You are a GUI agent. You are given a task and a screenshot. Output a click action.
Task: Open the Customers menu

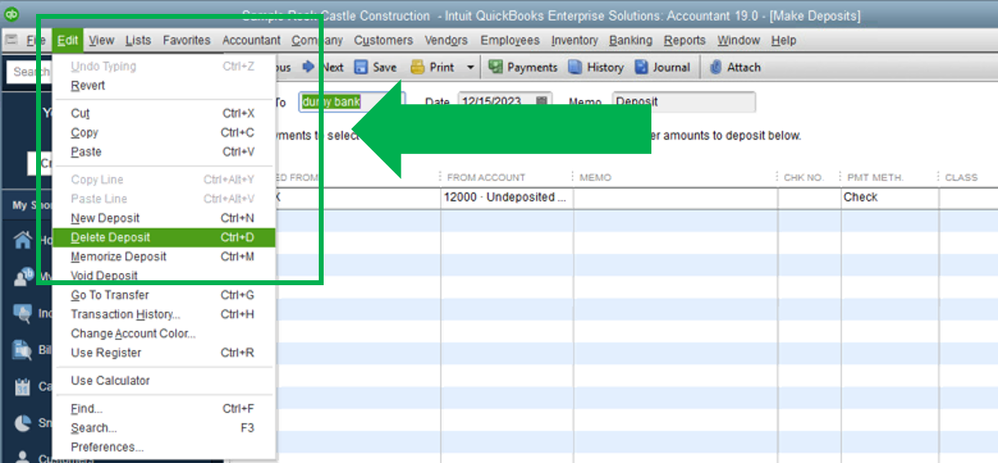383,40
